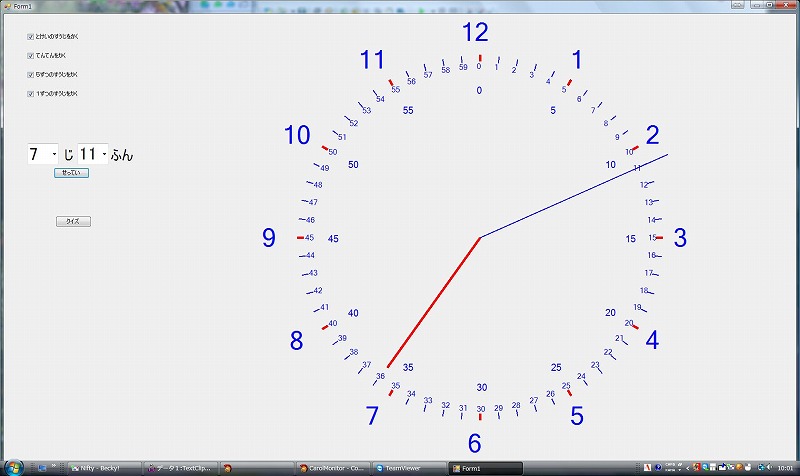Image resolution: width=800 pixels, height=476 pixels.
Task: Switch to Nifty - Becky! taskbar item
Action: point(105,468)
